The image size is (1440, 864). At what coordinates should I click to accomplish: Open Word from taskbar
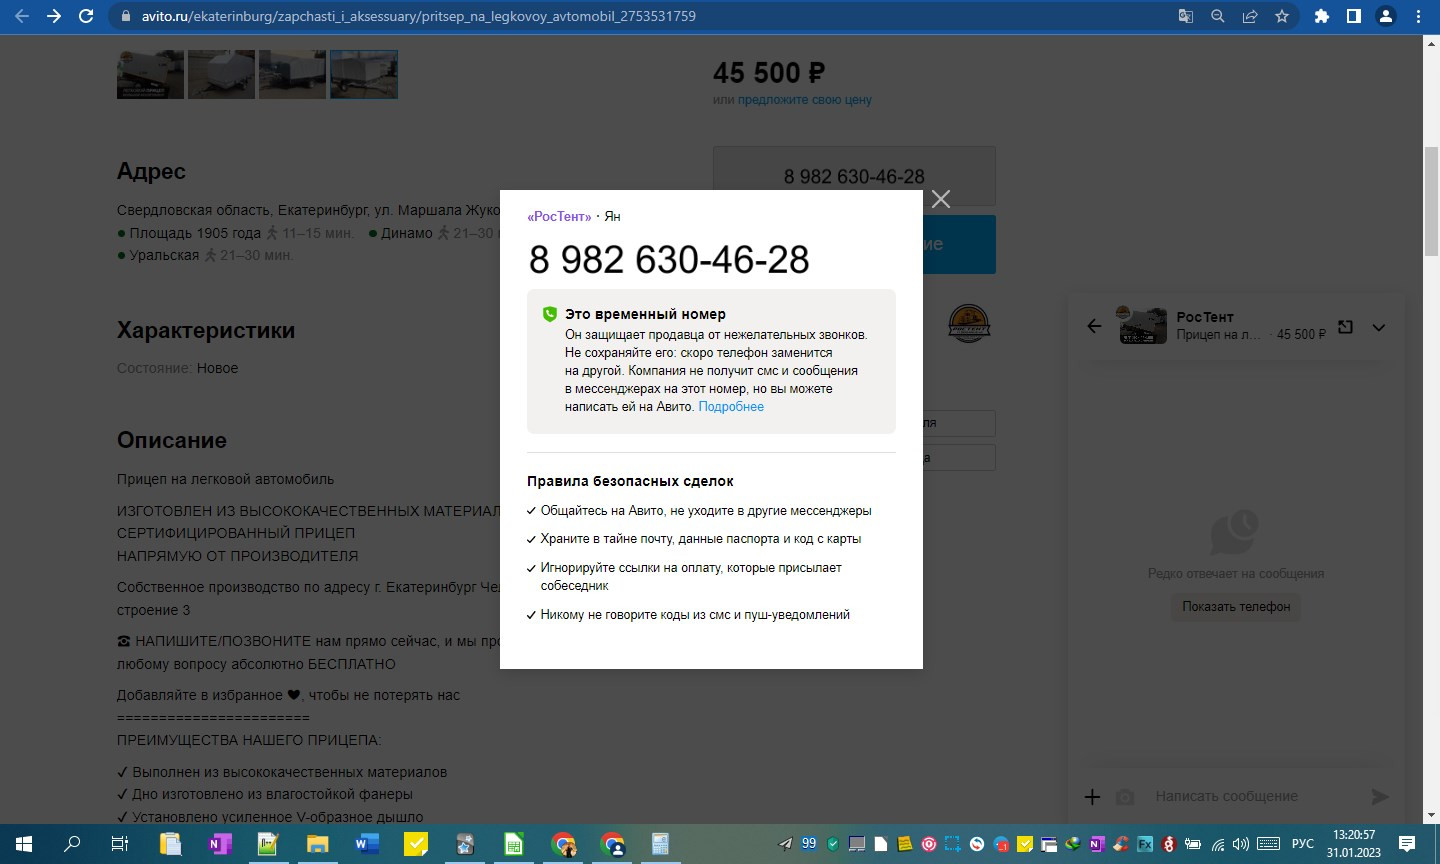click(366, 844)
